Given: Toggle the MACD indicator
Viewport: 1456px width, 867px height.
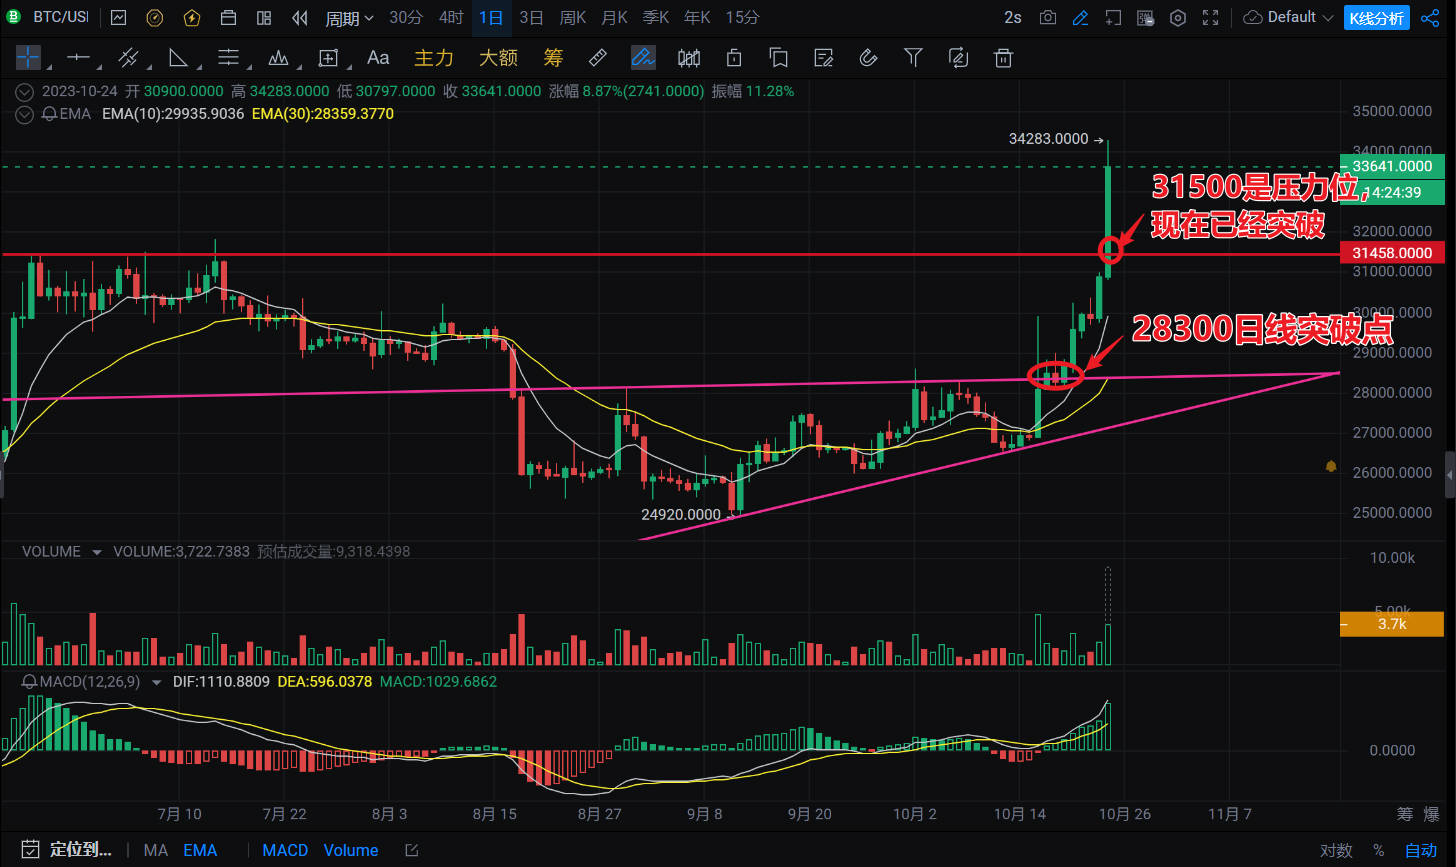Looking at the screenshot, I should coord(285,850).
